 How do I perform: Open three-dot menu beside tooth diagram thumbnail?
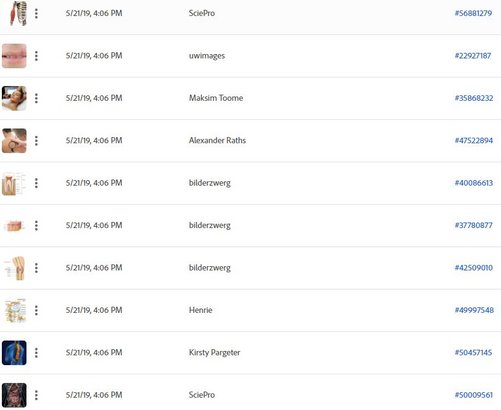(36, 183)
